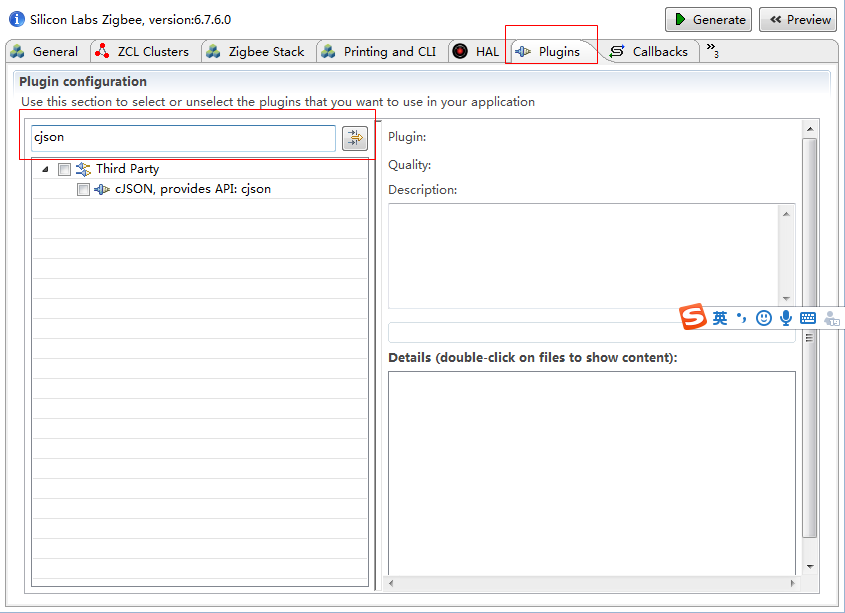Click right panel scrollbar up arrow
845x613 pixels.
pos(810,129)
